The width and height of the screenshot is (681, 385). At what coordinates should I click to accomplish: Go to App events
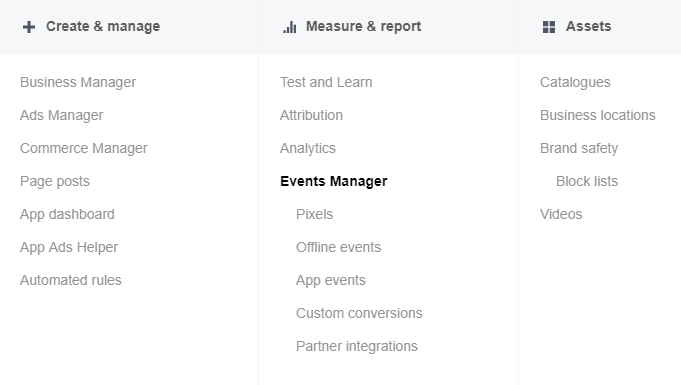coord(331,280)
